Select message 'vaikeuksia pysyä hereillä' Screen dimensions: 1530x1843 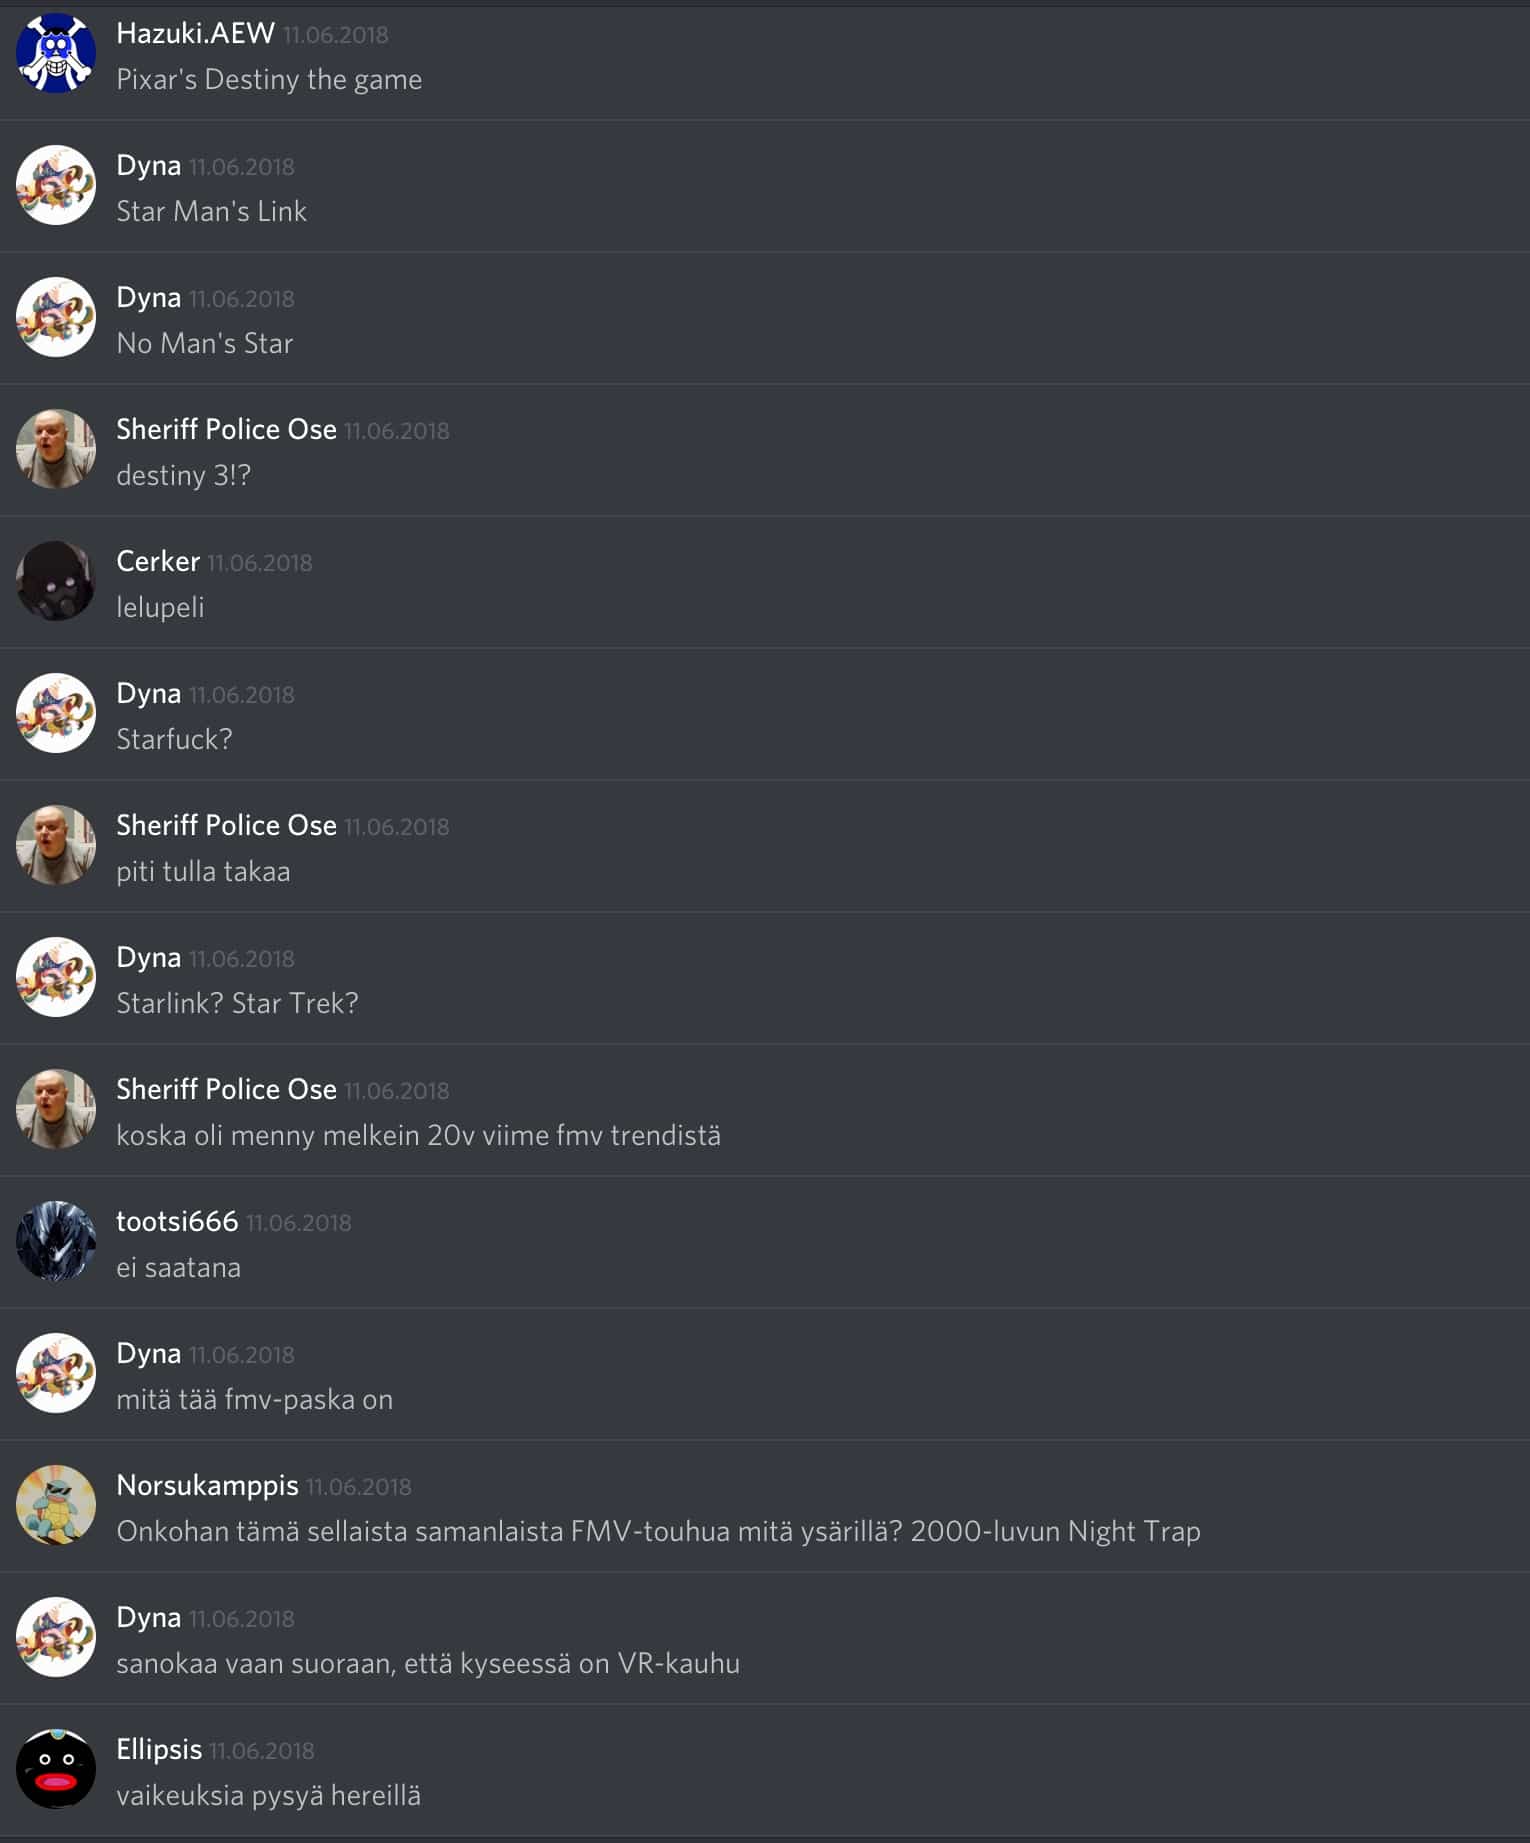tap(268, 1795)
